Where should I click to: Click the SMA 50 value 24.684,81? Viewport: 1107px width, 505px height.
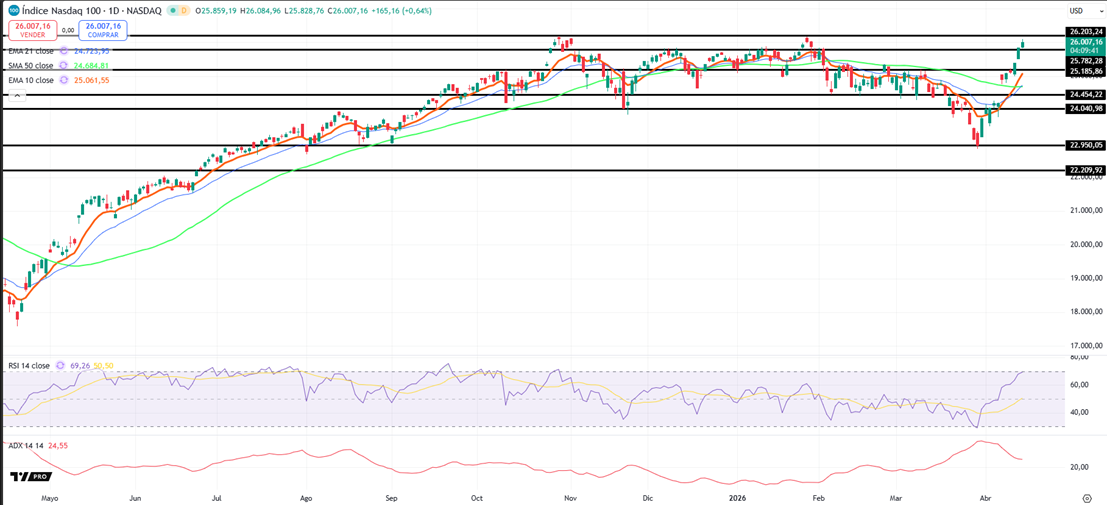93,66
